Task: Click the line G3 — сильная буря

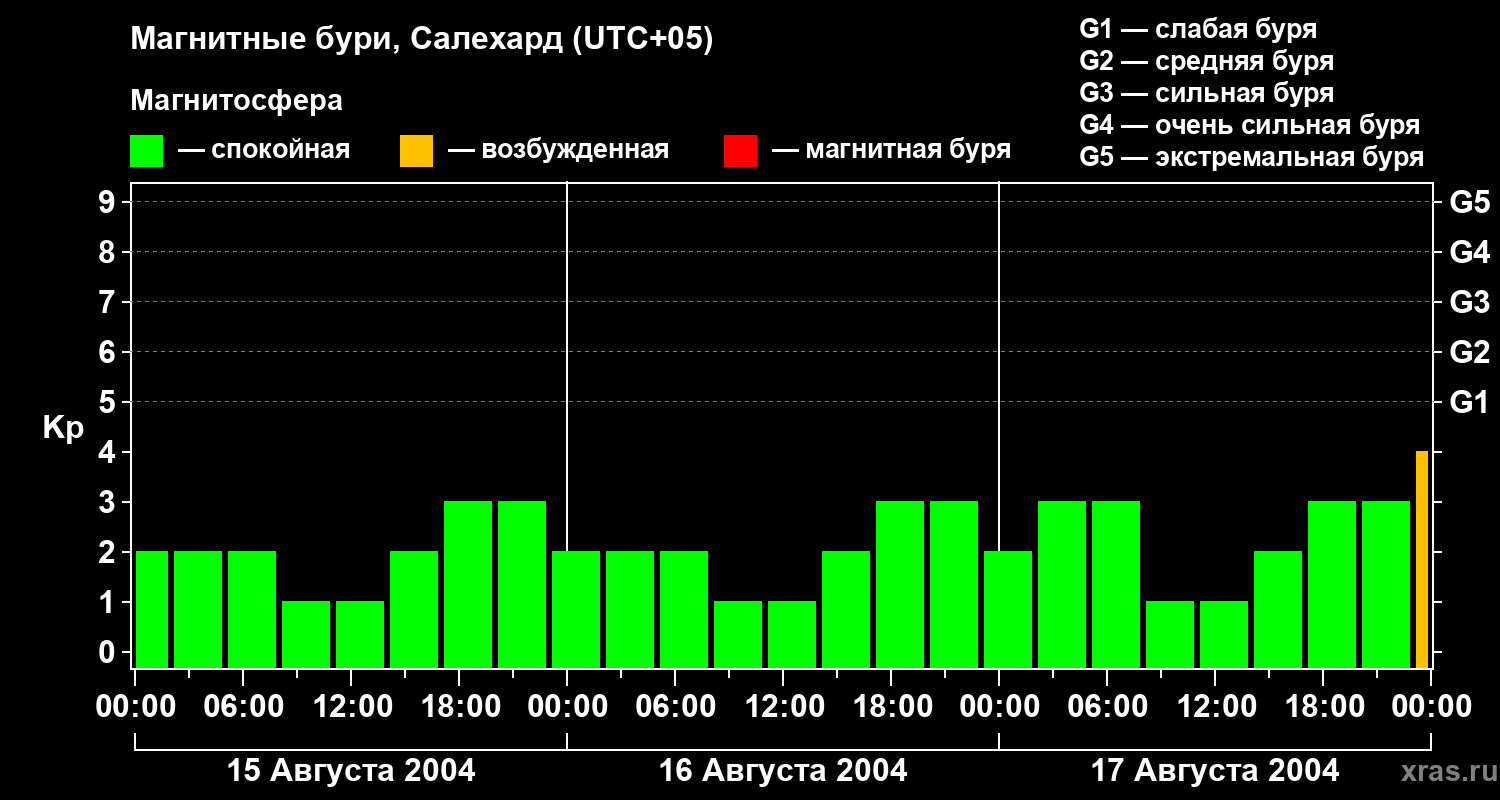Action: click(1206, 93)
